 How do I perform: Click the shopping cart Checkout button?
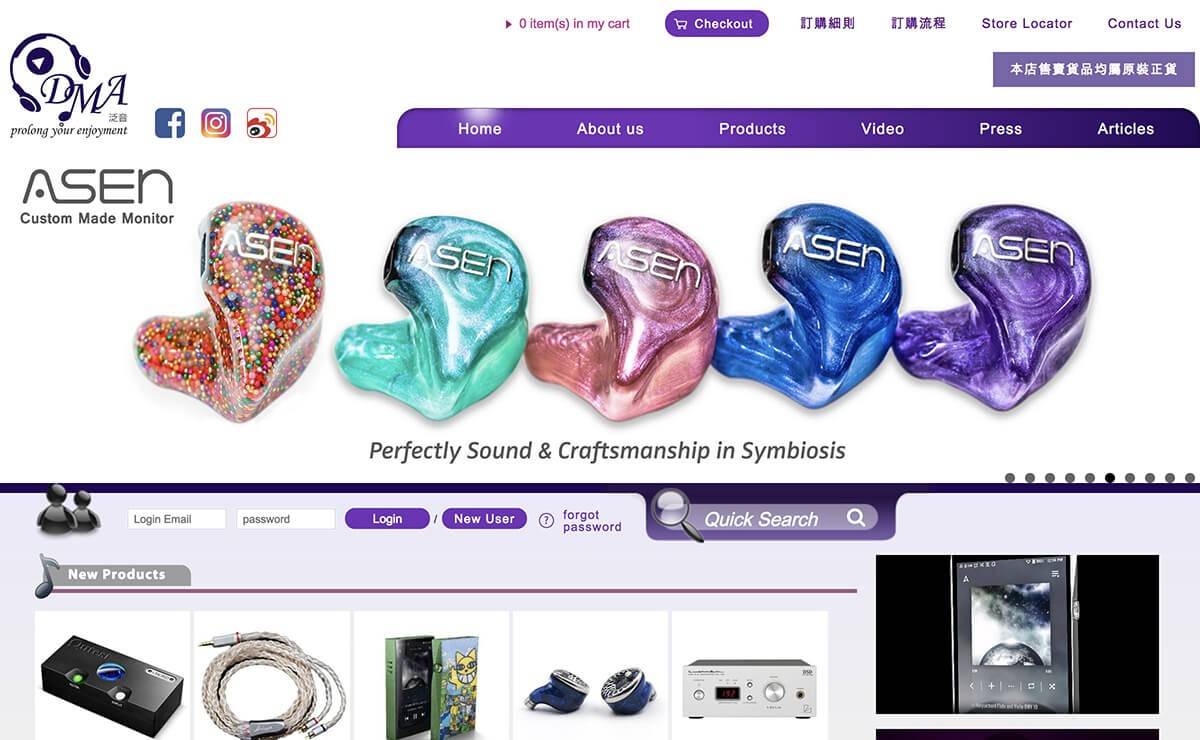point(716,23)
